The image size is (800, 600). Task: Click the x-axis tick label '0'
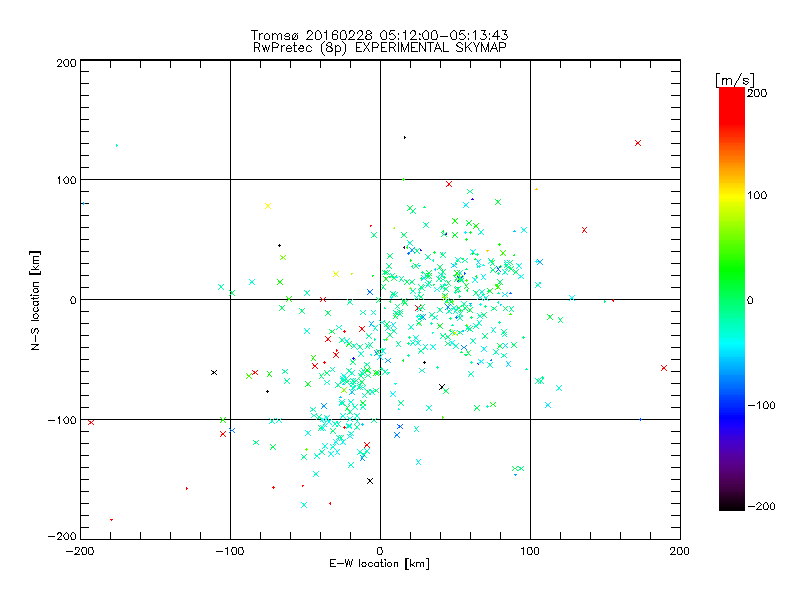click(380, 551)
